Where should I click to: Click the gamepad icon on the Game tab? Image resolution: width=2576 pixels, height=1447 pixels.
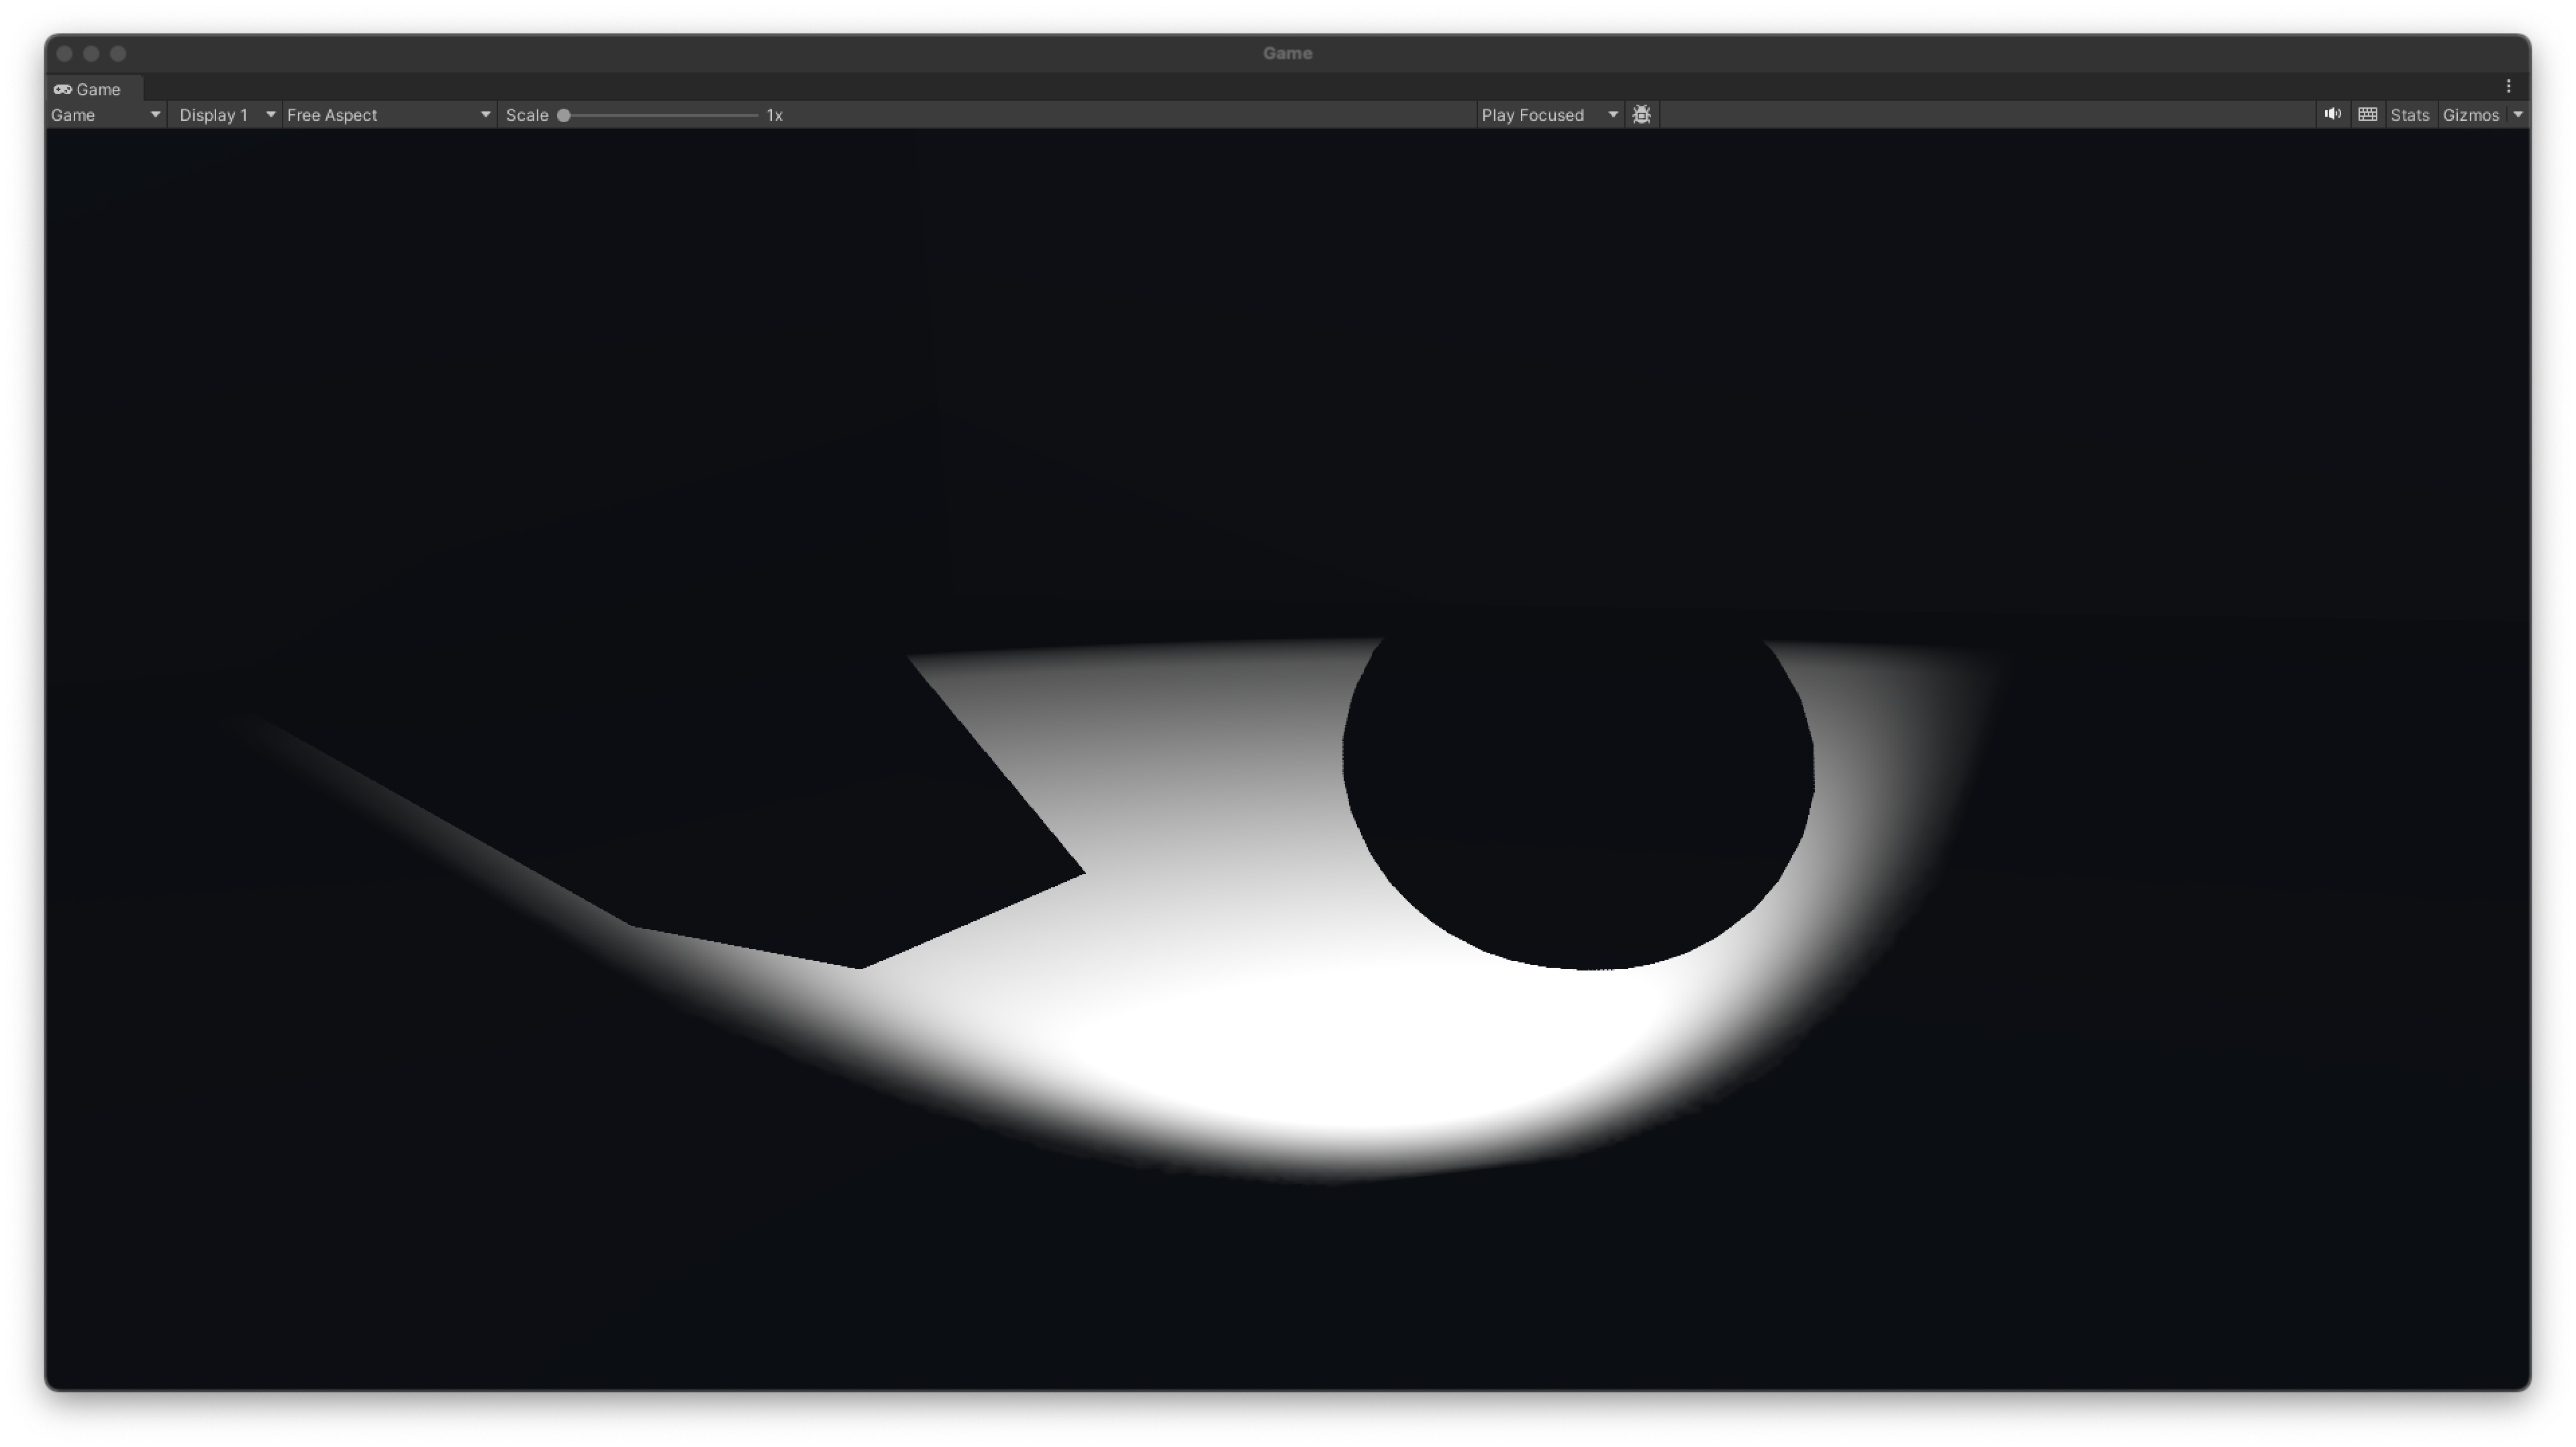[x=63, y=89]
